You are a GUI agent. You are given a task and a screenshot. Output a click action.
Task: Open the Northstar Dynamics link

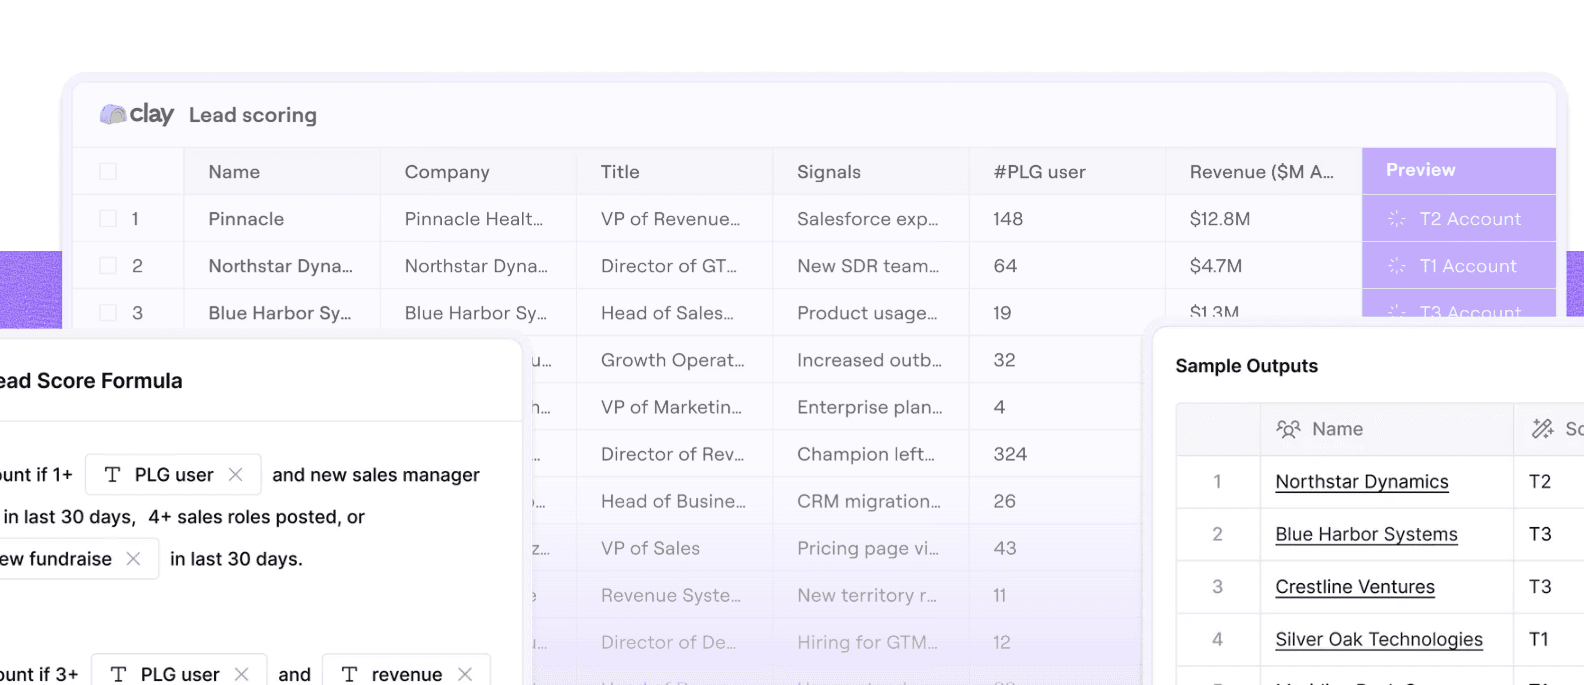1362,482
